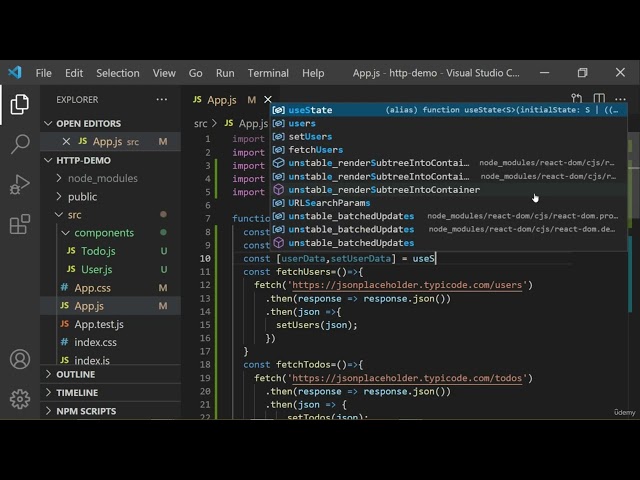
Task: Open App.css in the explorer
Action: click(x=110, y=288)
